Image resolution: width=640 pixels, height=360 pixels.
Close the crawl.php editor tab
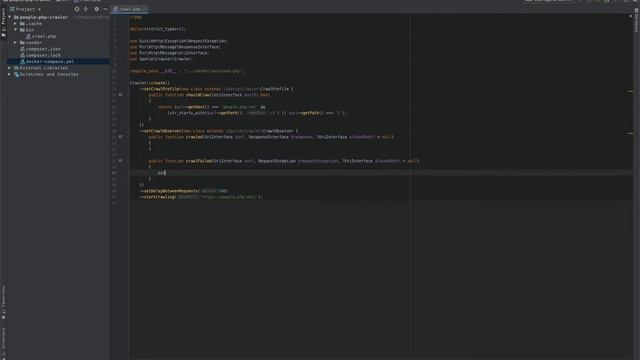[x=144, y=9]
